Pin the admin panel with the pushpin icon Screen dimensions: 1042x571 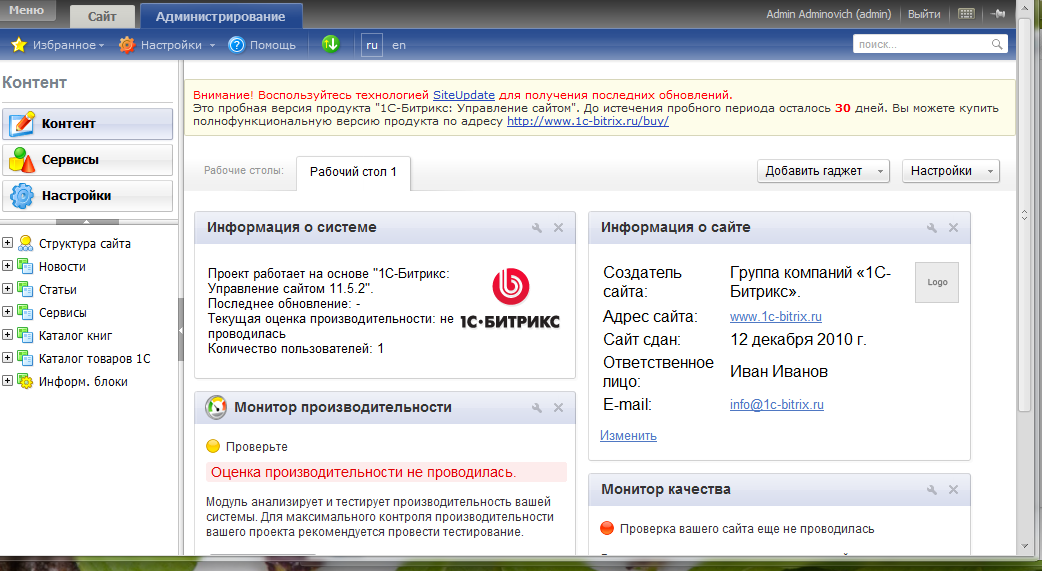pos(997,14)
